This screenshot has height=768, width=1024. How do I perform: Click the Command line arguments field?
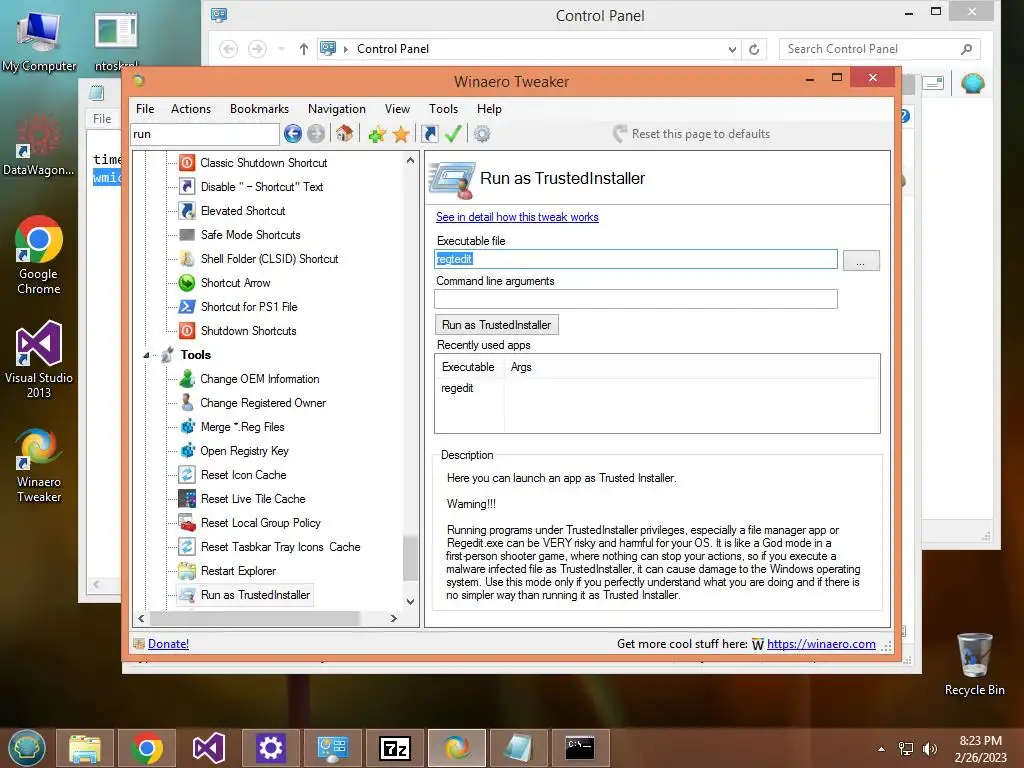point(635,299)
